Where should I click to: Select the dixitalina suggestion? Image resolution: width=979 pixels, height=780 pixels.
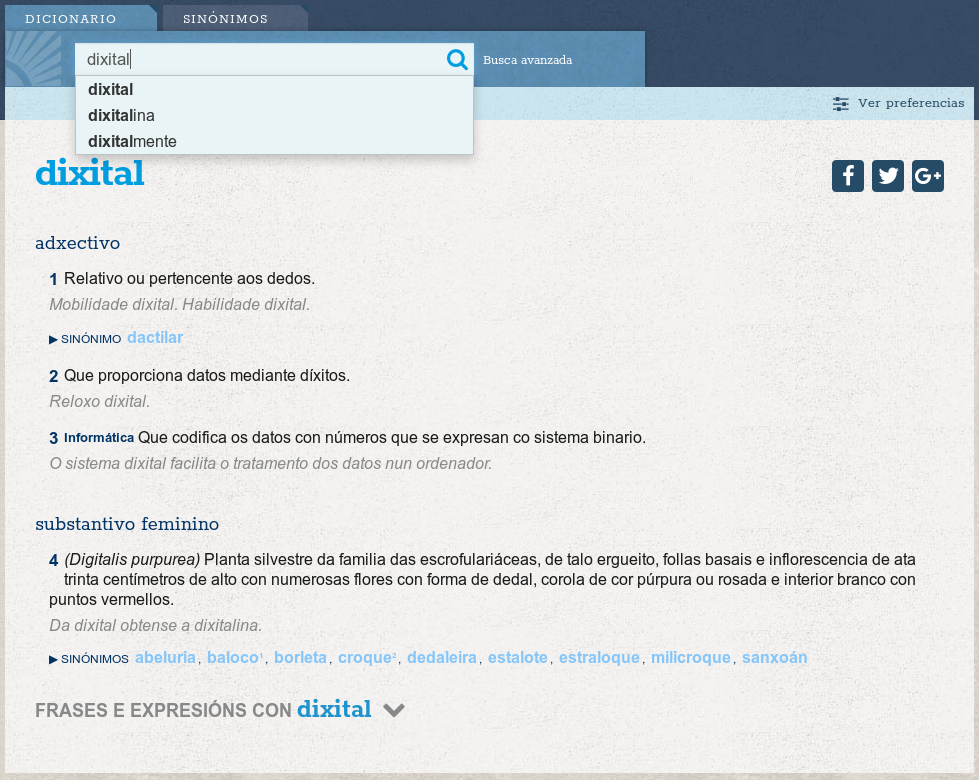(x=121, y=115)
